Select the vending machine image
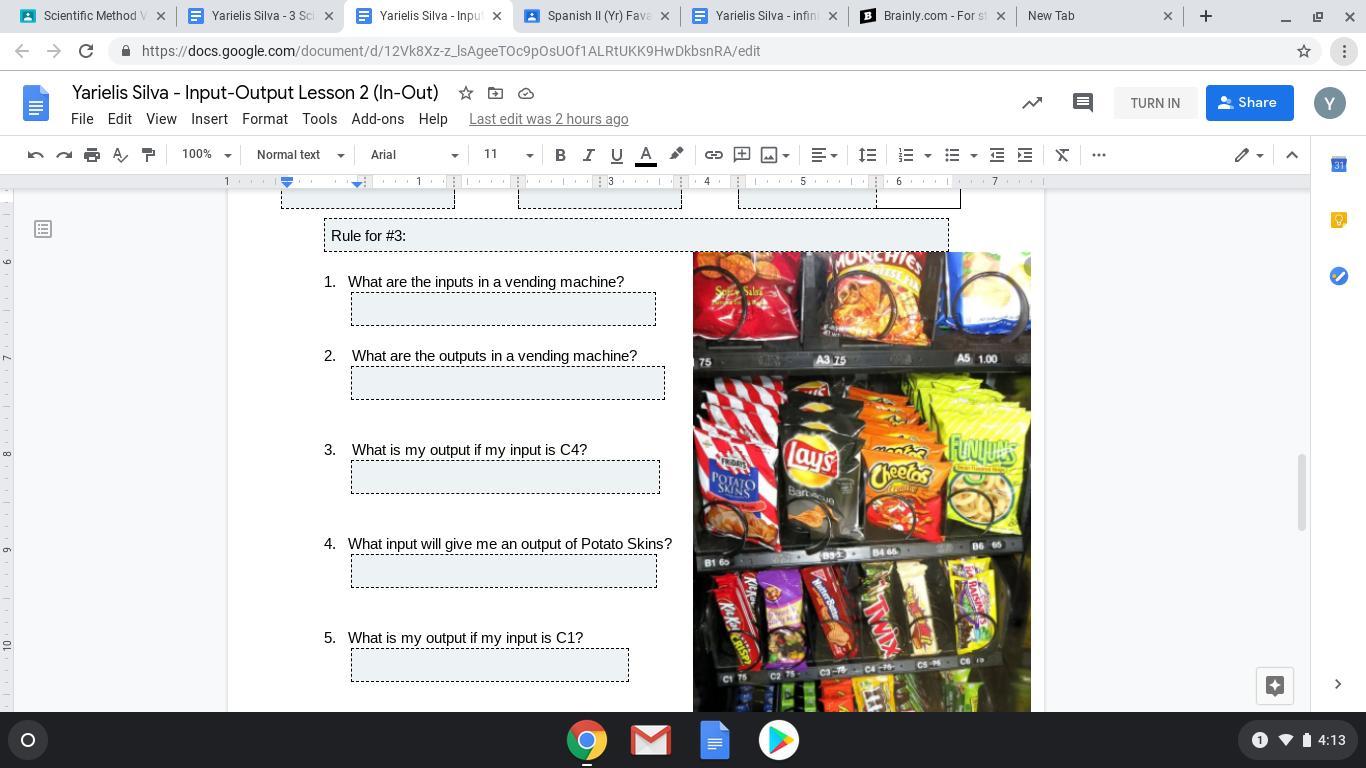Image resolution: width=1366 pixels, height=768 pixels. click(x=862, y=482)
